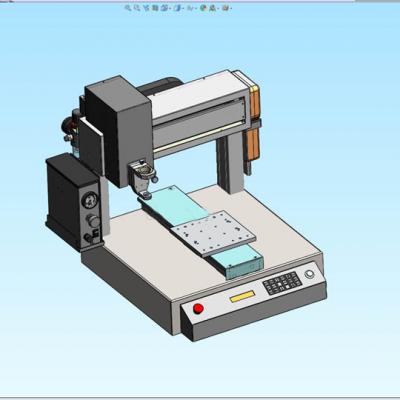The height and width of the screenshot is (400, 400).
Task: Select the yellow display face on front panel
Action: (x=242, y=296)
